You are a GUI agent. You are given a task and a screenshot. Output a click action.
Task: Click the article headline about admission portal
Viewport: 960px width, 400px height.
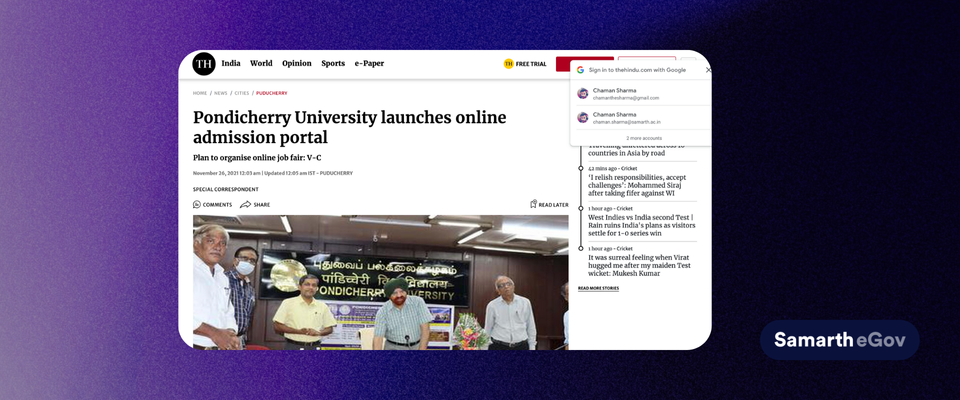pos(350,127)
